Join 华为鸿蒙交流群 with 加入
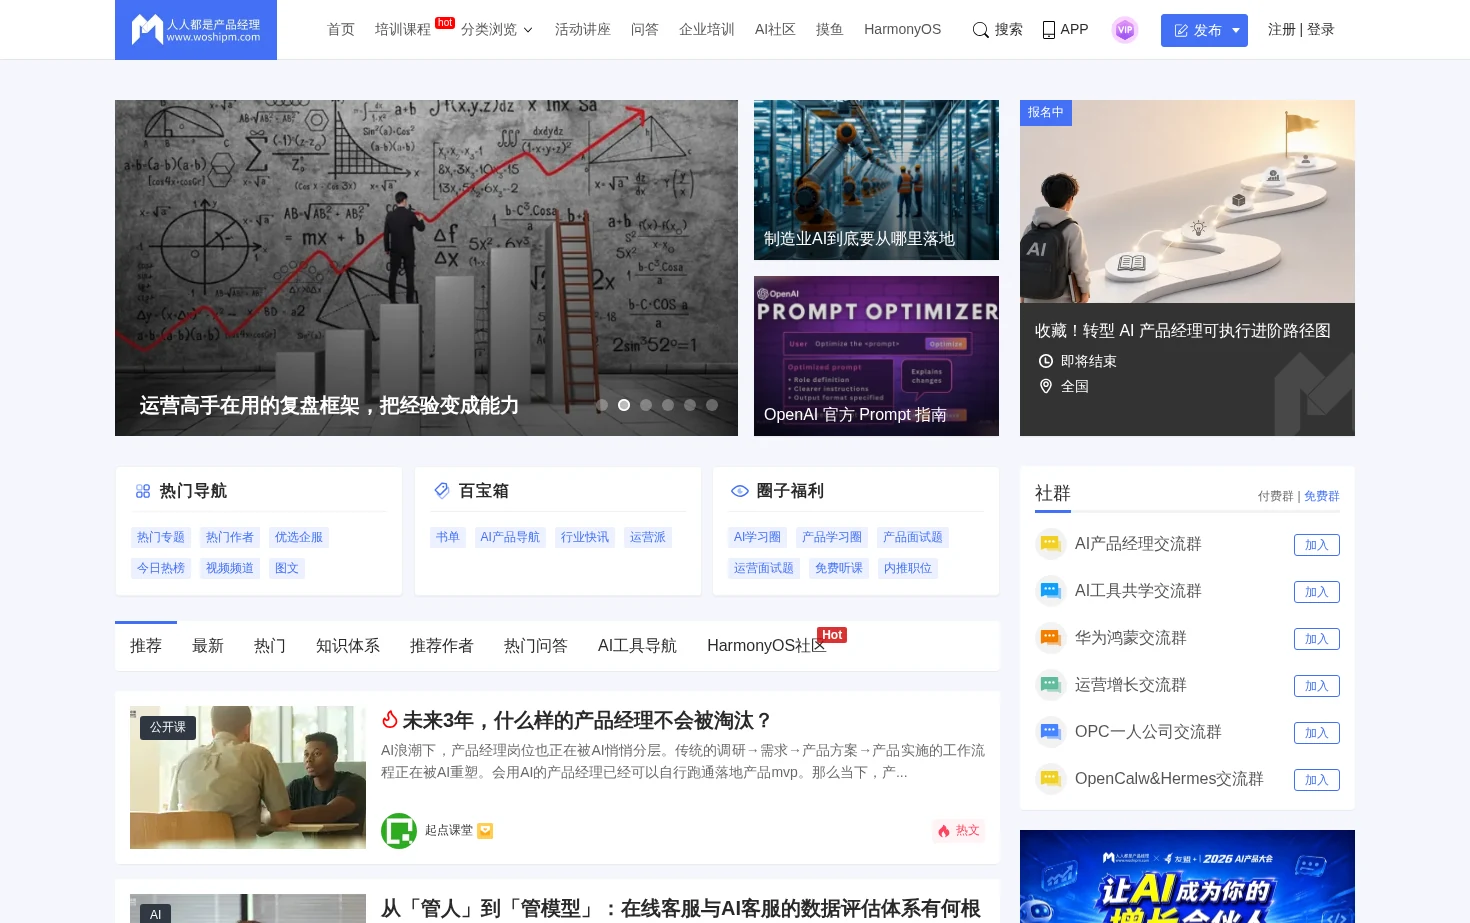Image resolution: width=1470 pixels, height=923 pixels. [x=1317, y=639]
